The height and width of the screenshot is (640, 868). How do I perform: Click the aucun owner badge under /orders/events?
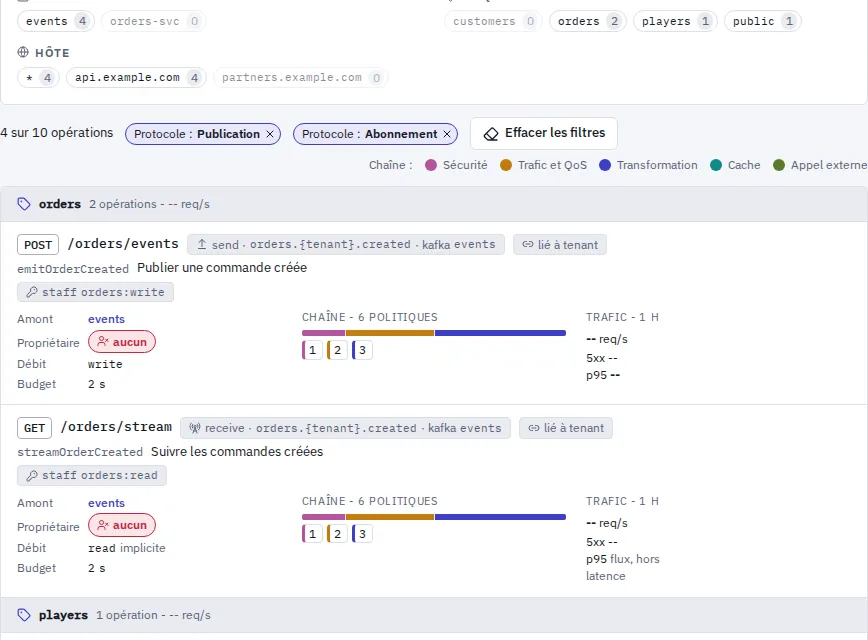tap(122, 342)
